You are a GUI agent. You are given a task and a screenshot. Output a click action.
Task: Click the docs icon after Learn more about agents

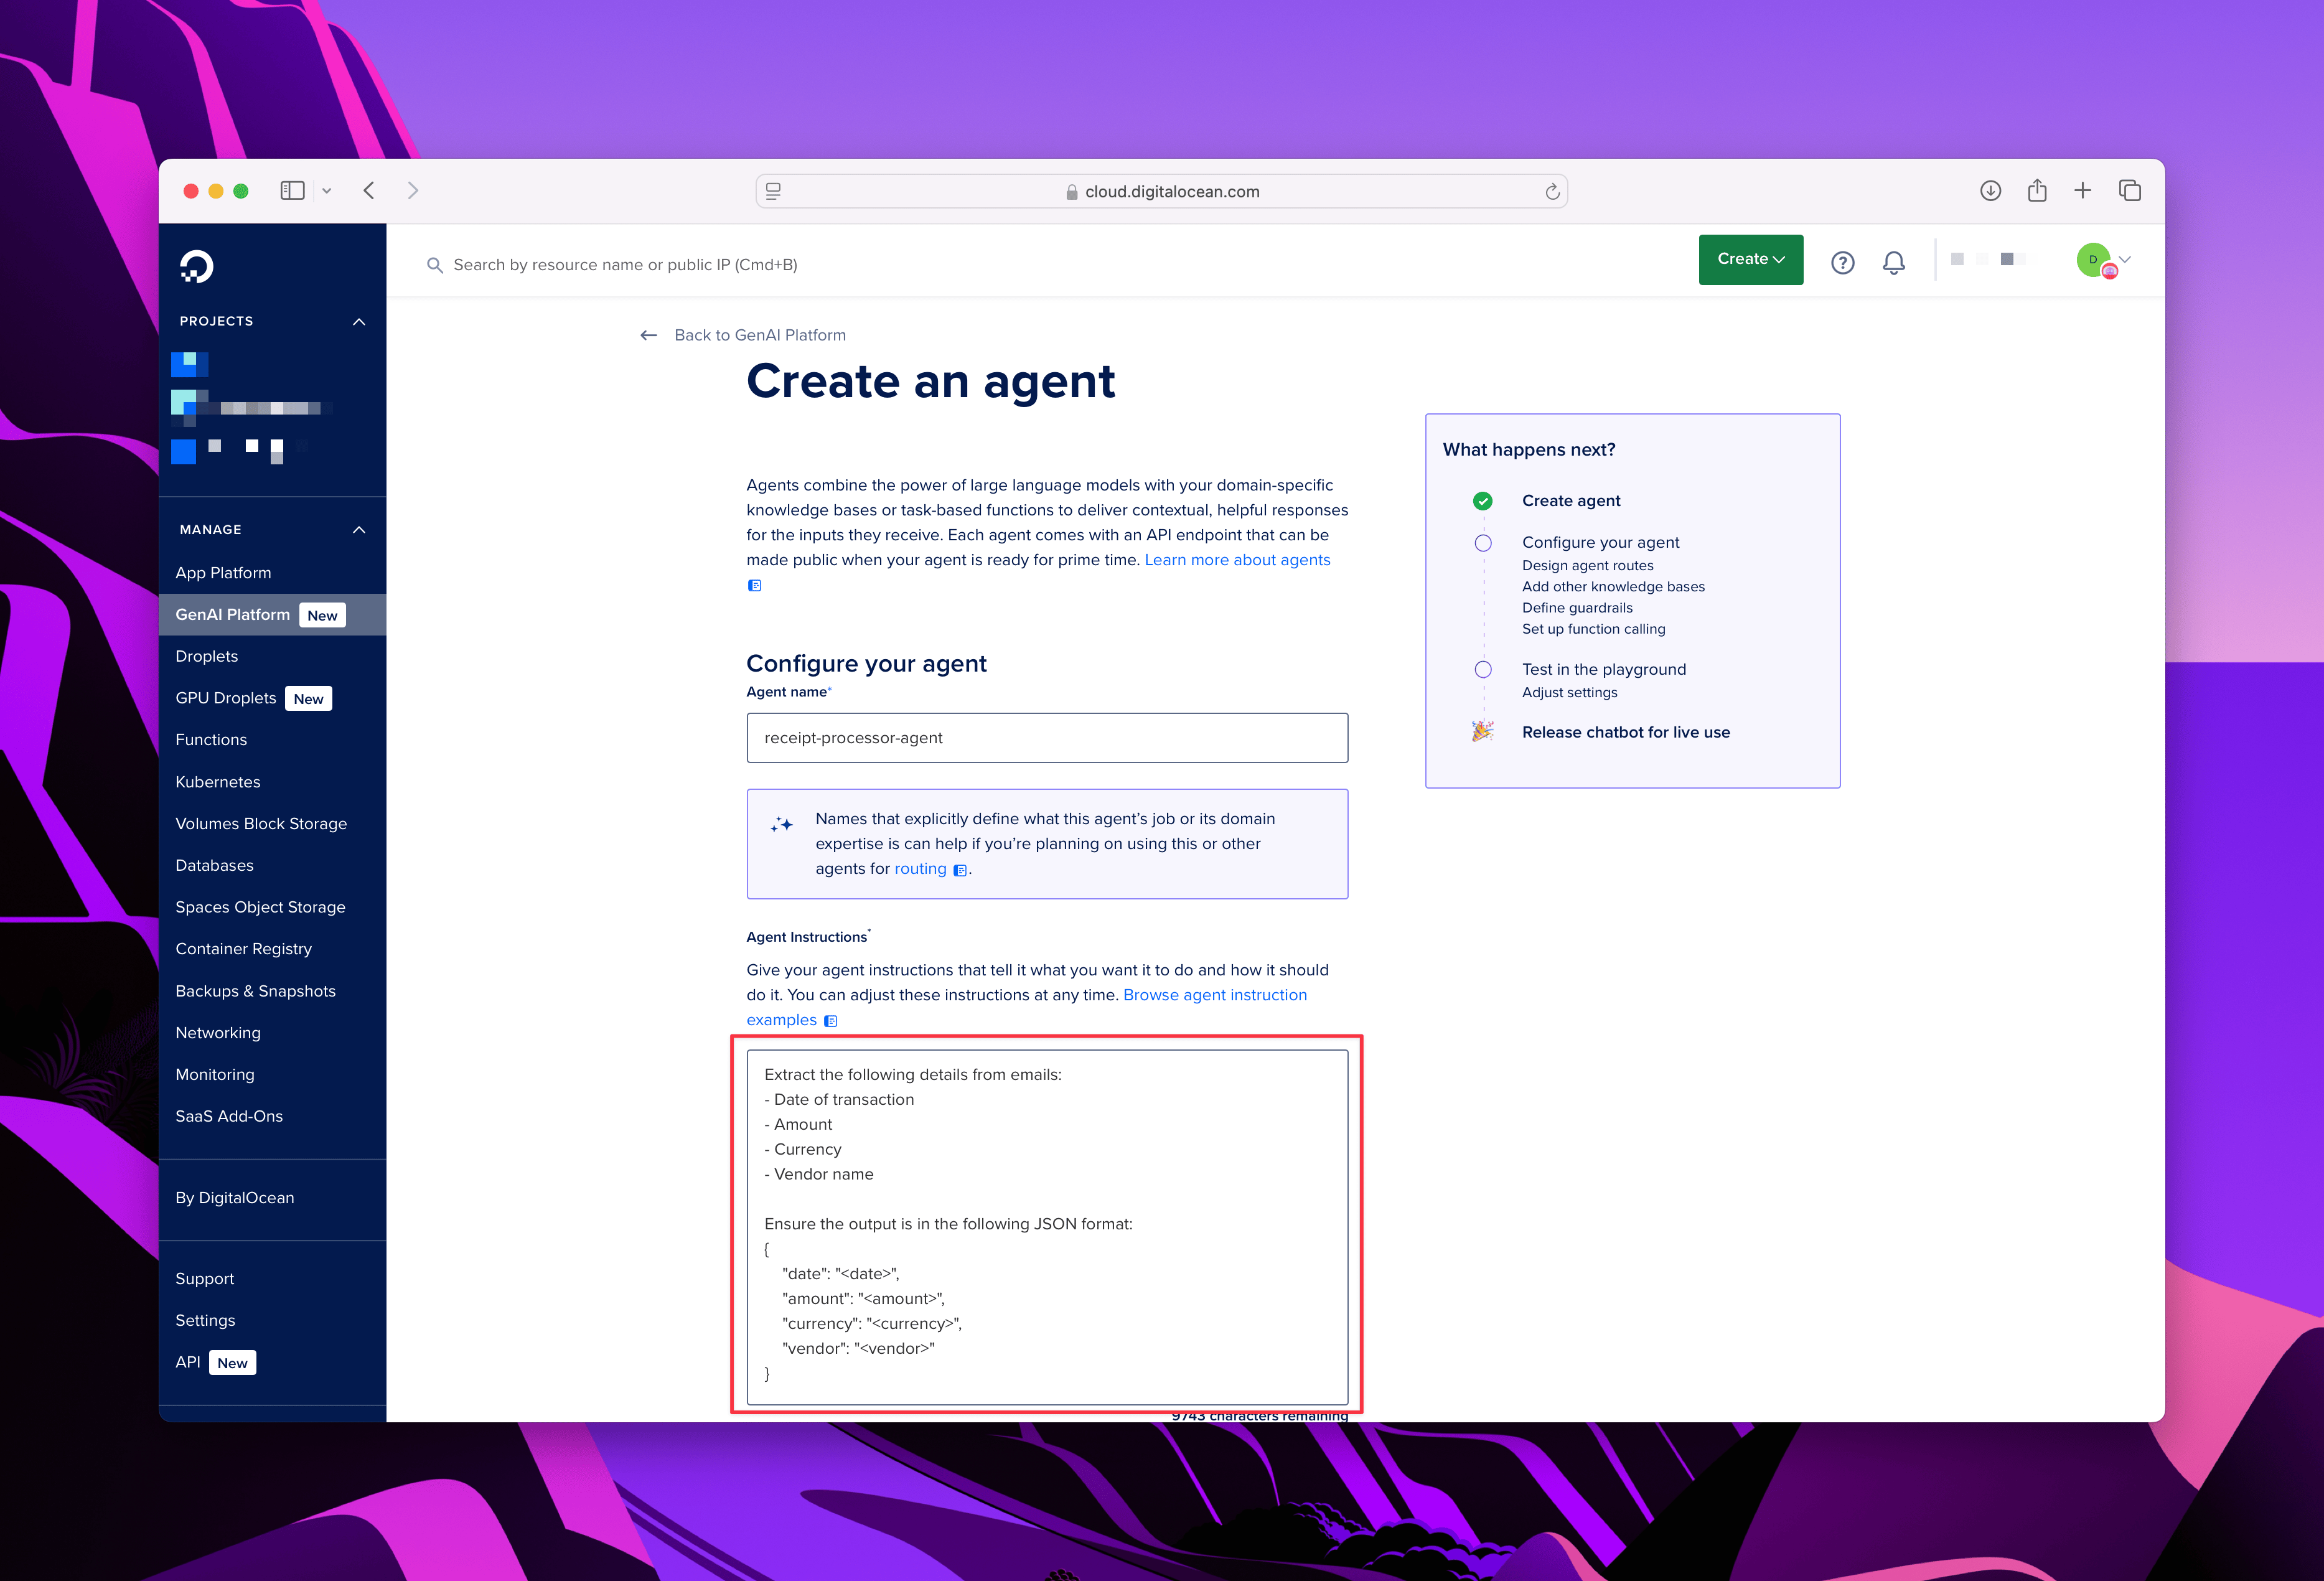[x=755, y=585]
